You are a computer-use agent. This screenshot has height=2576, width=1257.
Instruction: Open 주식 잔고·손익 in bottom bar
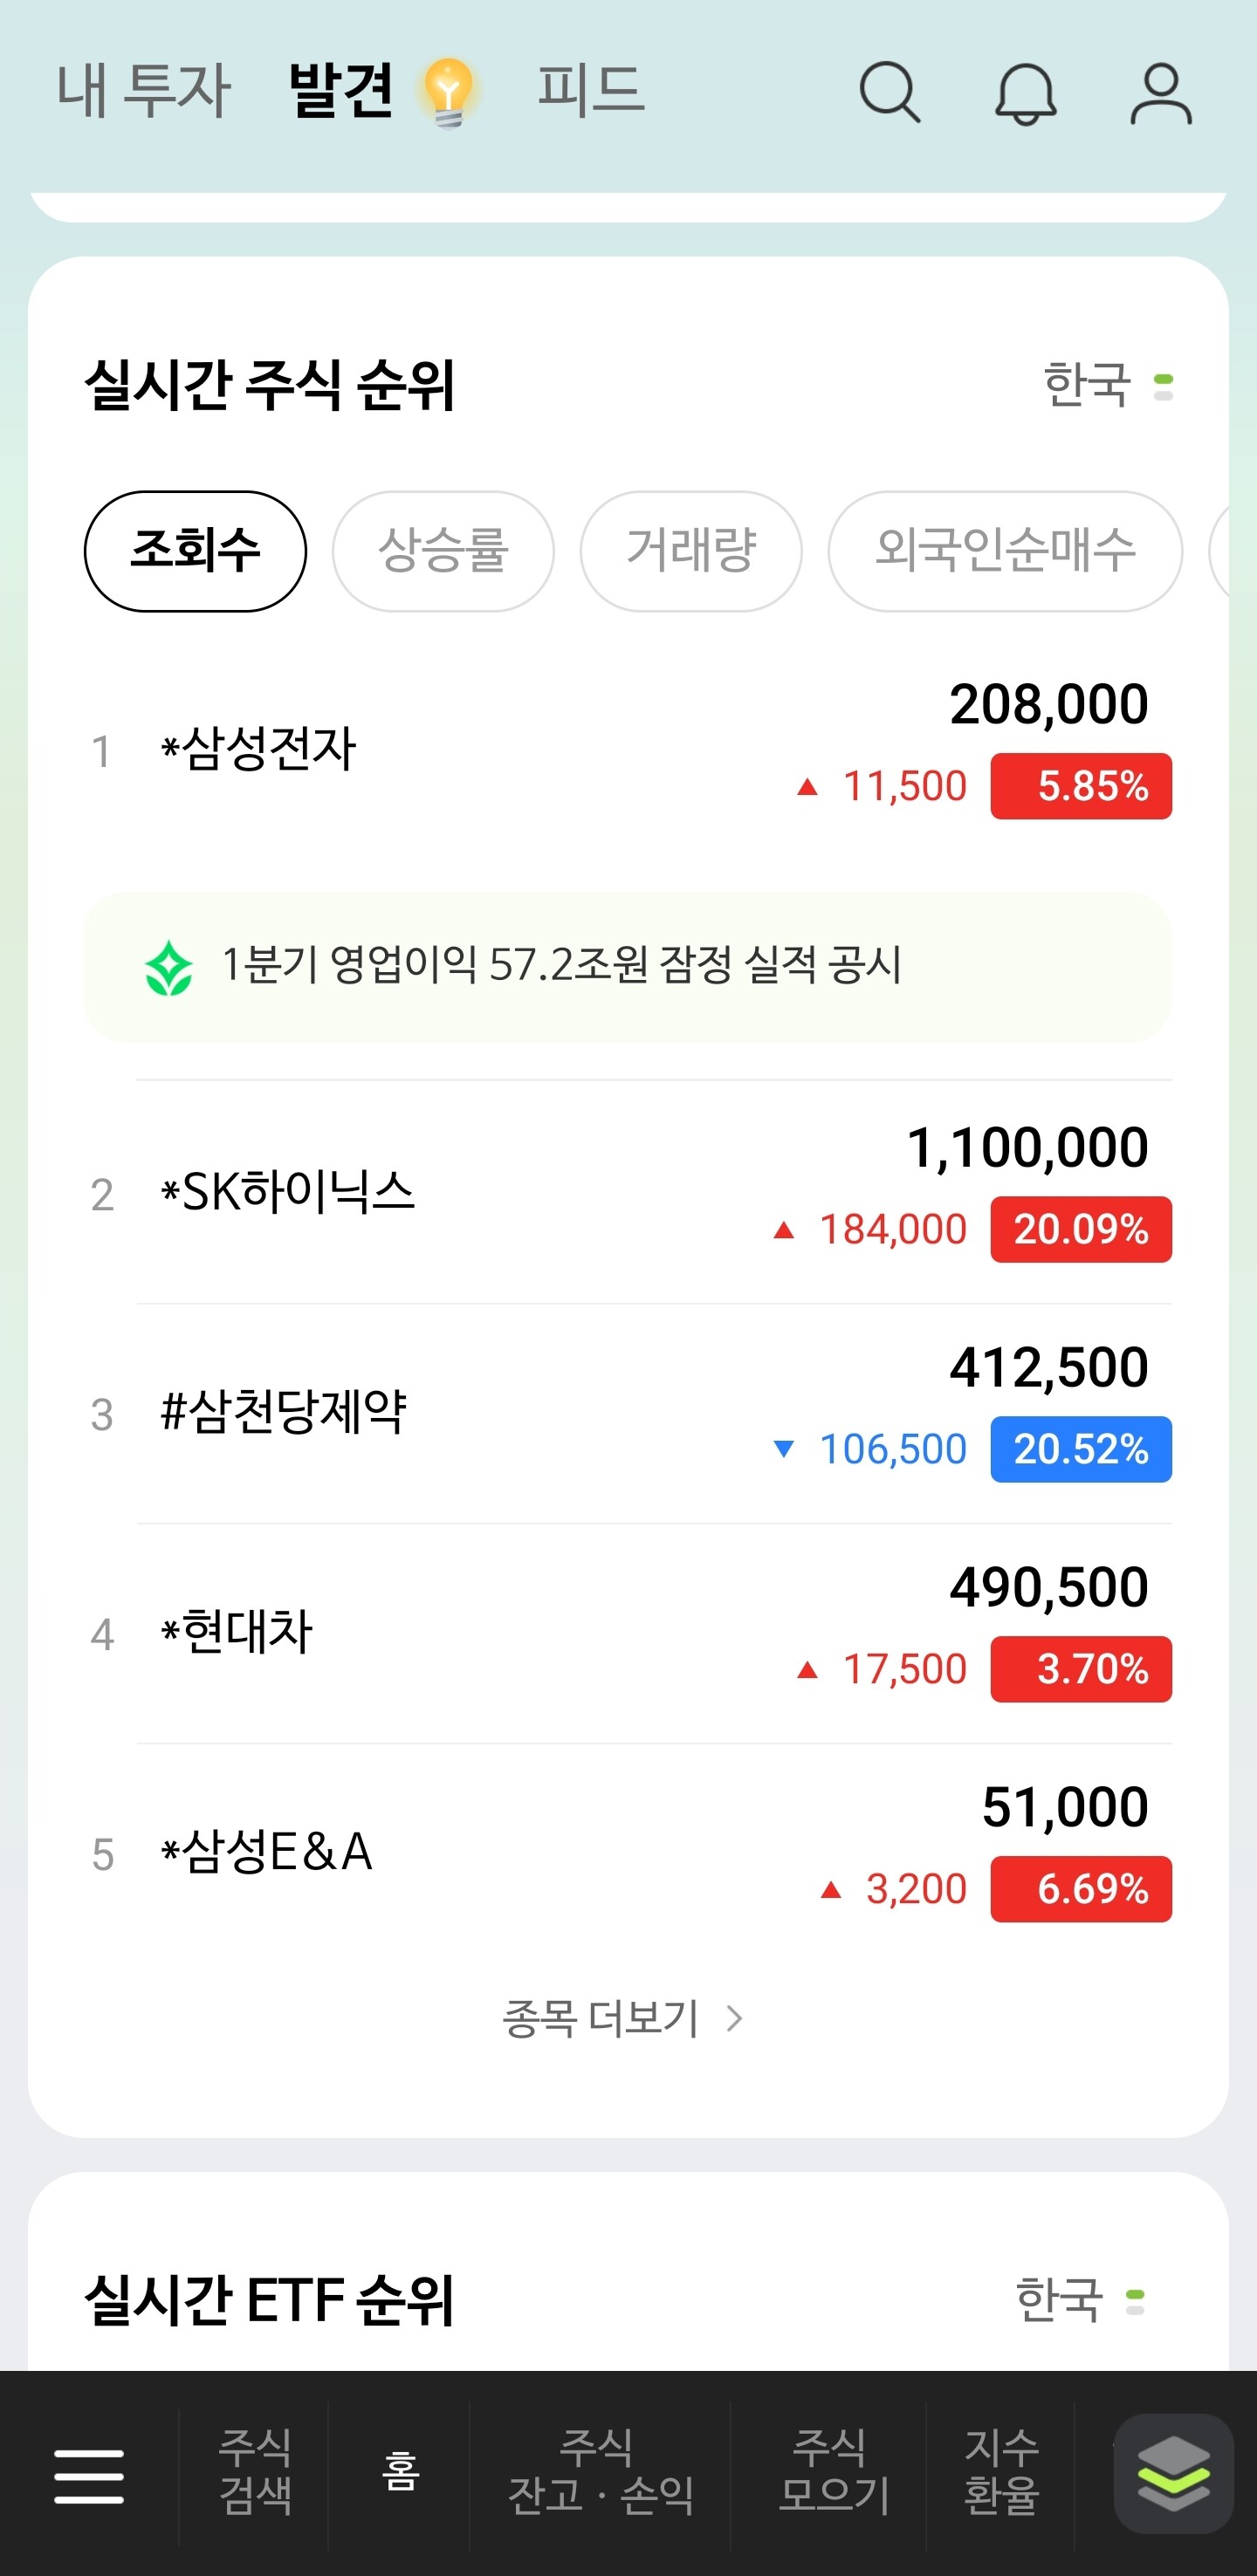(x=600, y=2471)
